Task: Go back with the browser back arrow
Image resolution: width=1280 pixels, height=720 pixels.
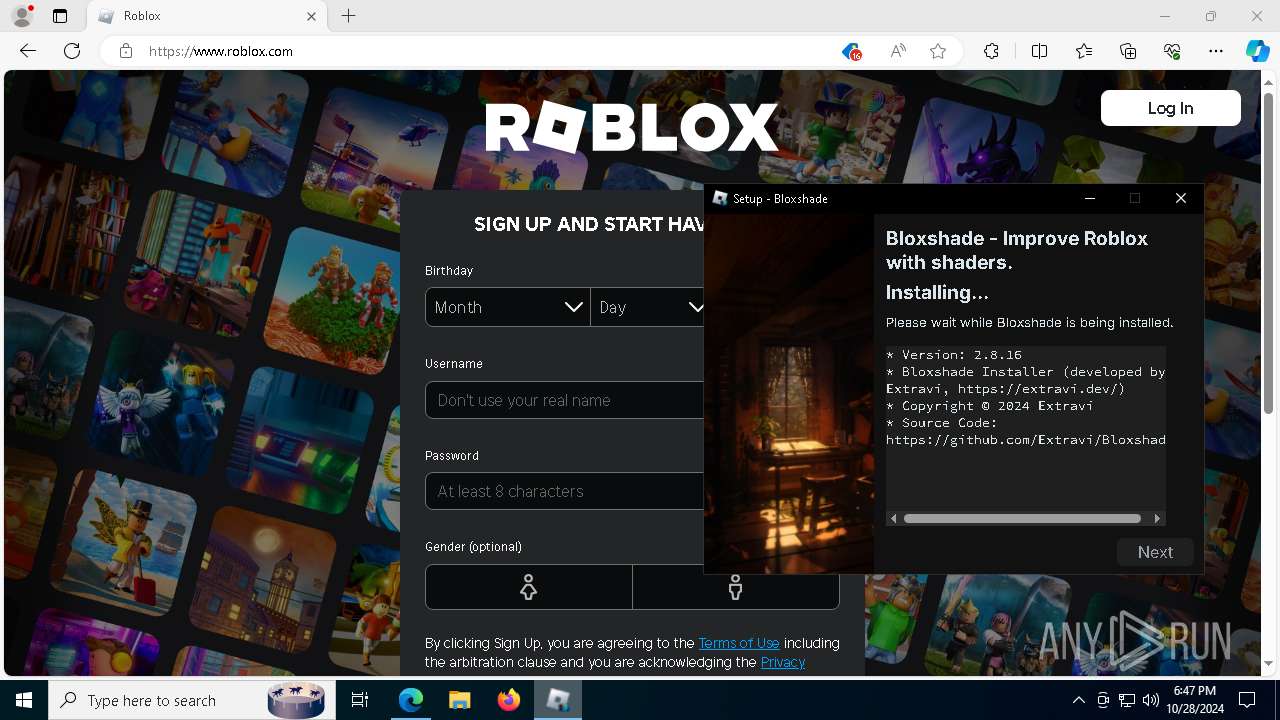Action: [x=28, y=51]
